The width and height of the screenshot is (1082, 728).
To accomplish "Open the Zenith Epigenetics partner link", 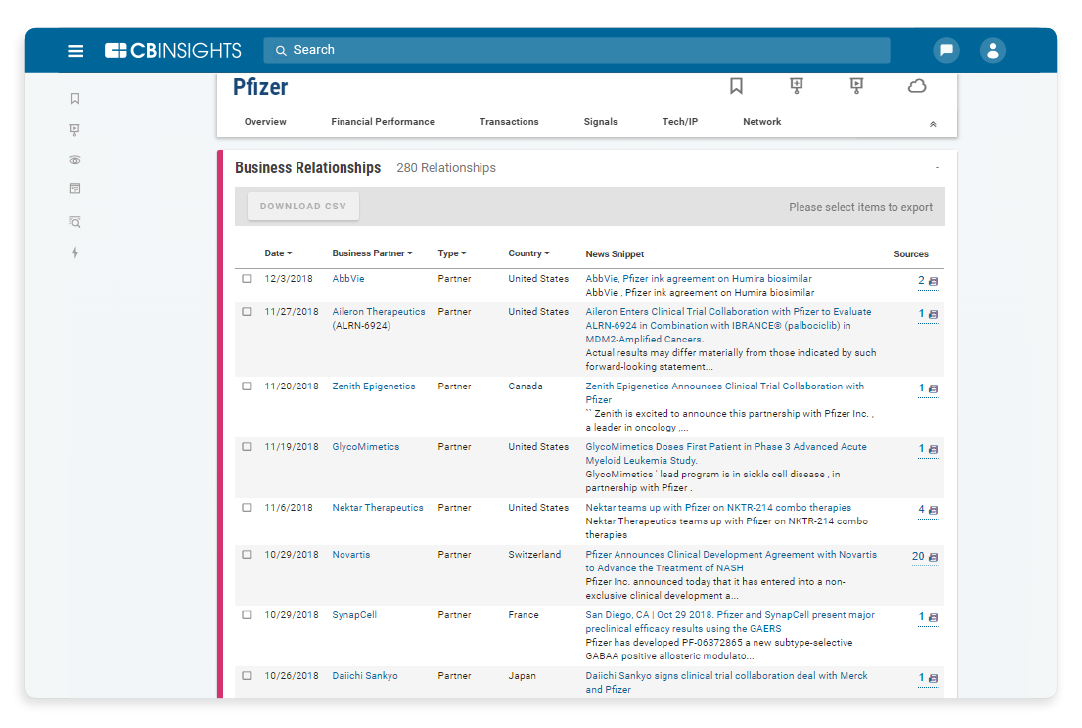I will [374, 386].
